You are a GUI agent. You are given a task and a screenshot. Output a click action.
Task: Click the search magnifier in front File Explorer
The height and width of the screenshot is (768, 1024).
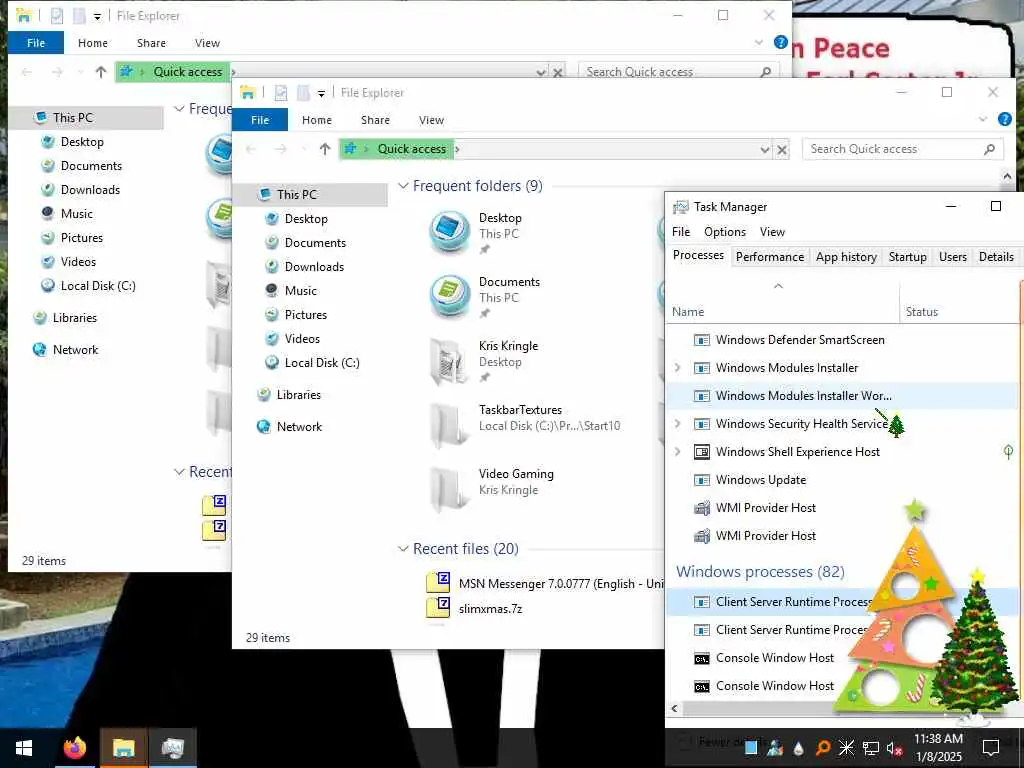pyautogui.click(x=989, y=149)
